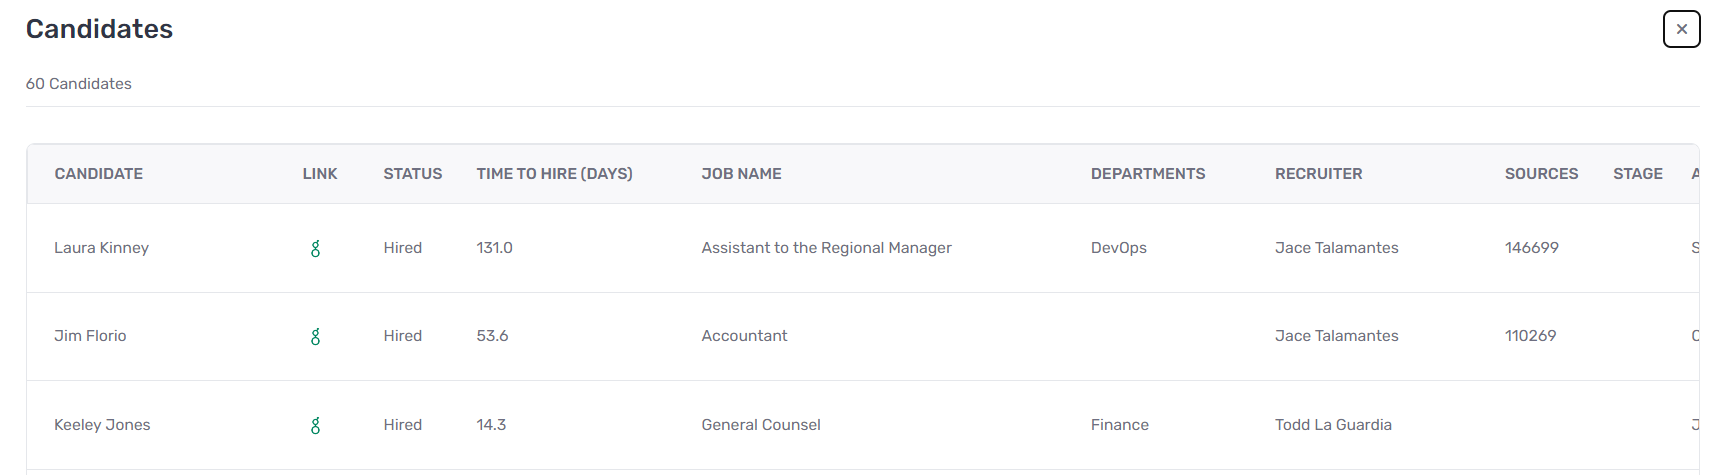1715x475 pixels.
Task: Close the Candidates dialog
Action: pos(1681,29)
